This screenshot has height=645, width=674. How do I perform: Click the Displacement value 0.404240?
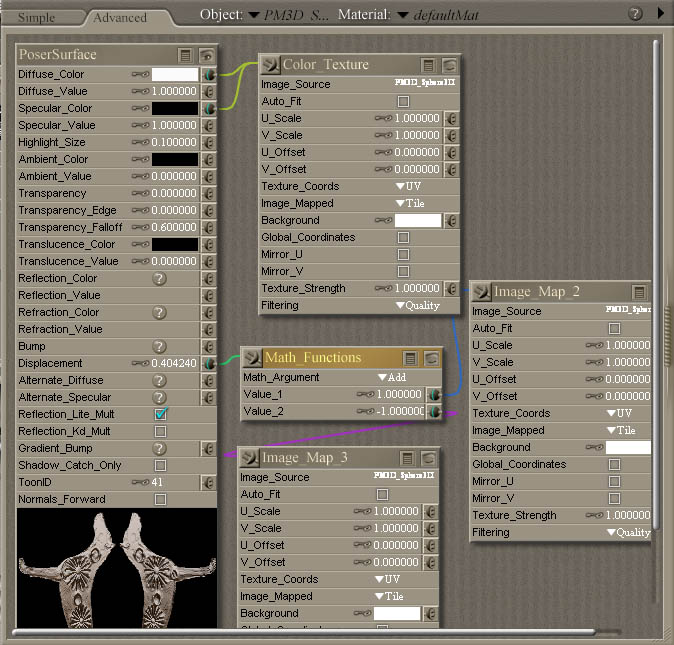pyautogui.click(x=174, y=364)
